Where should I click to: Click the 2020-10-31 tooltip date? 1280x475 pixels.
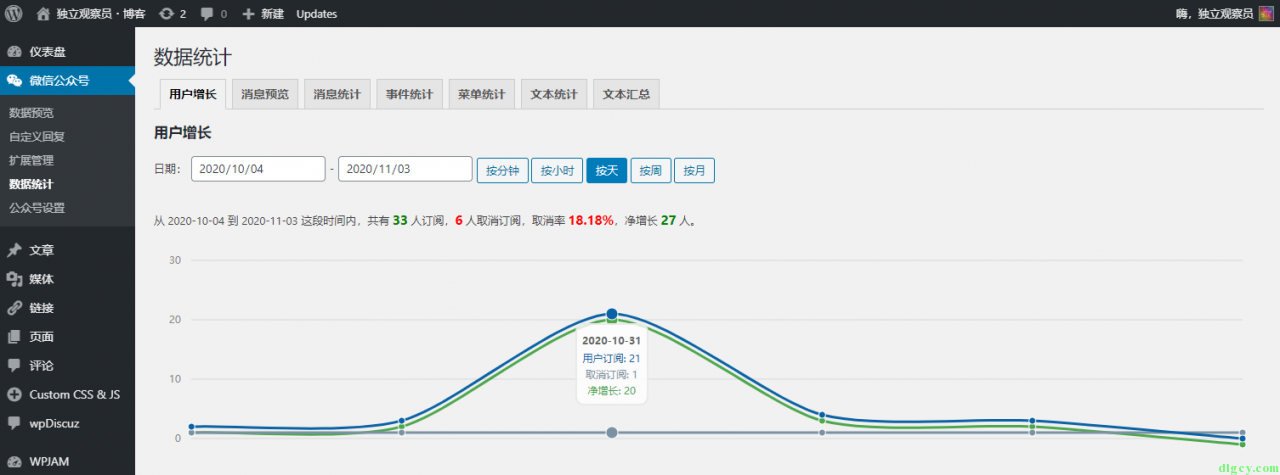(x=611, y=341)
